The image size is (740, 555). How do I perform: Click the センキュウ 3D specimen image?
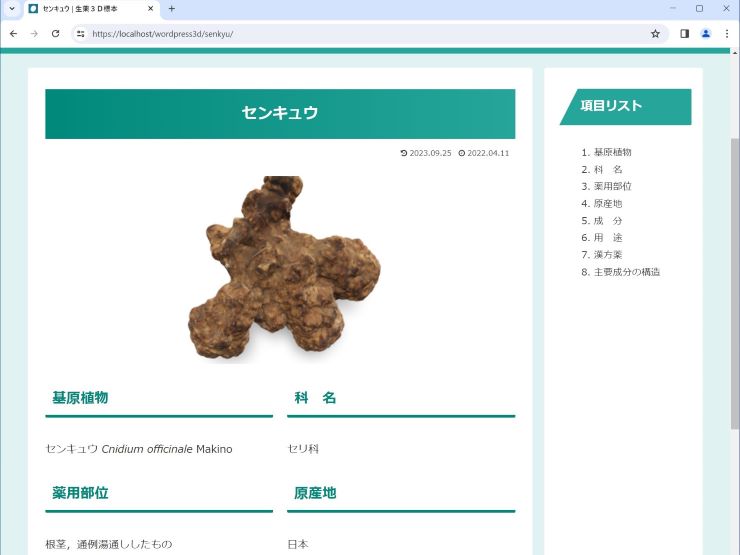[284, 268]
